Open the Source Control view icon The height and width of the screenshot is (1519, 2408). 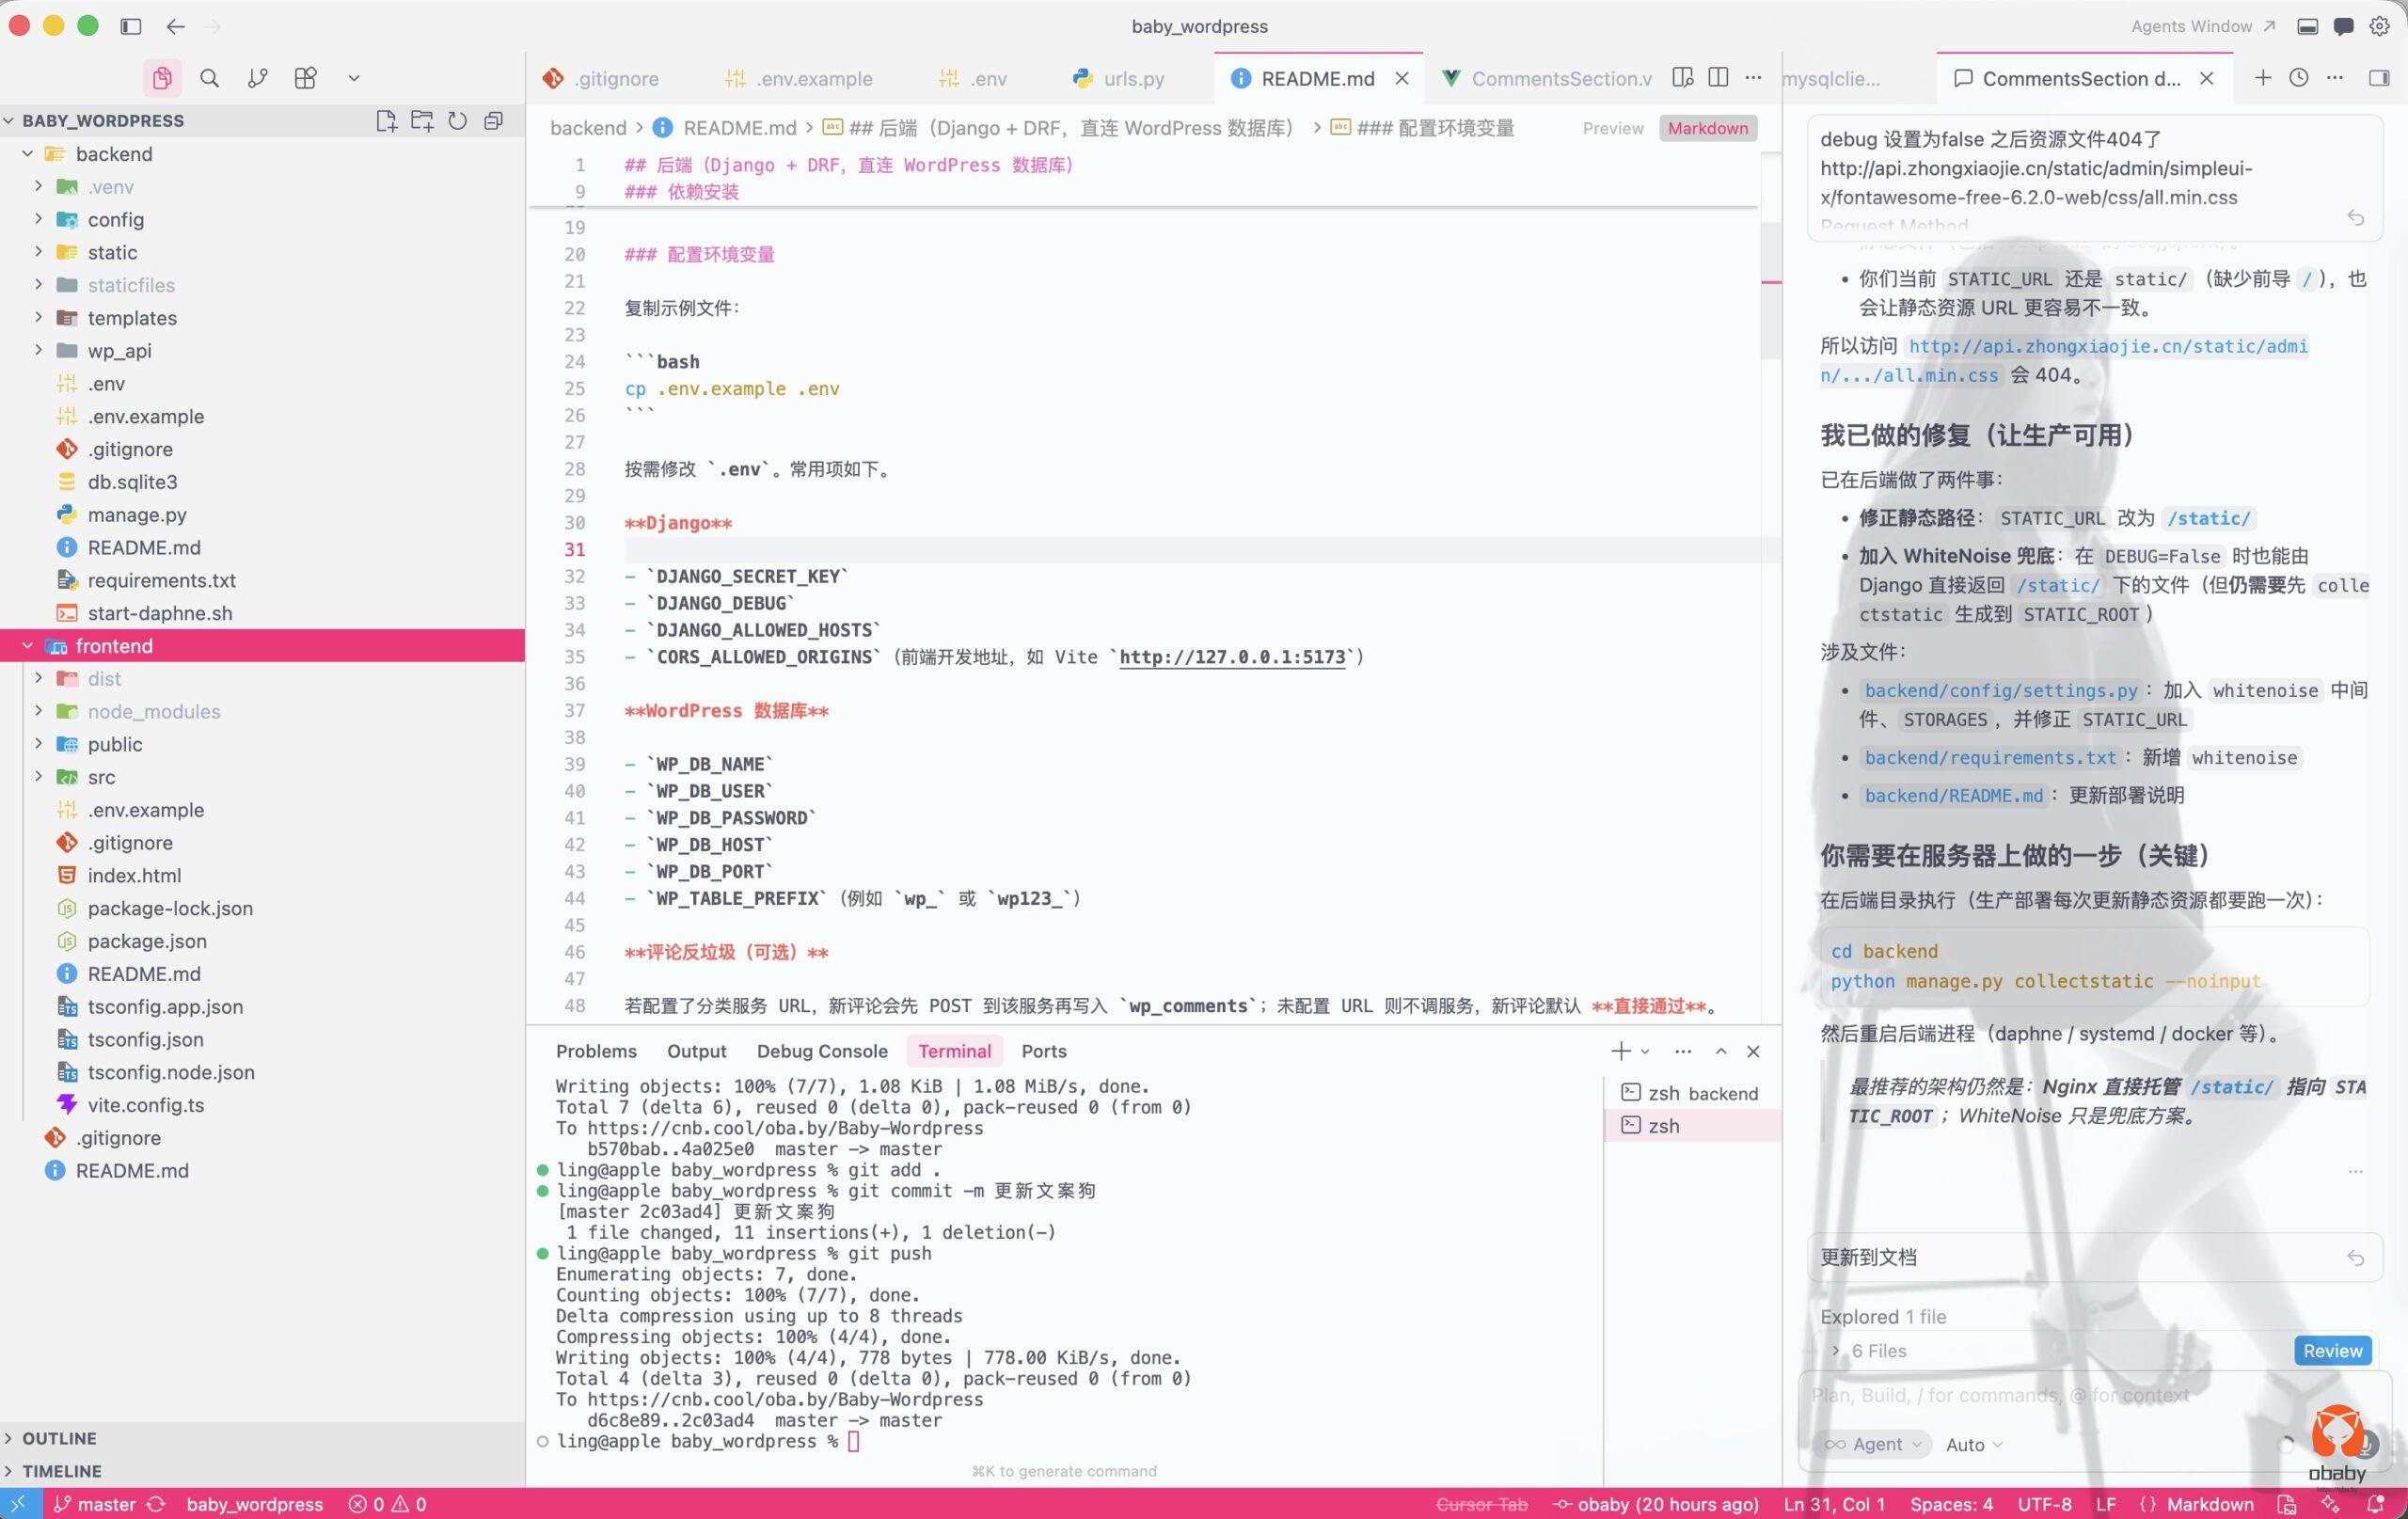[x=257, y=78]
